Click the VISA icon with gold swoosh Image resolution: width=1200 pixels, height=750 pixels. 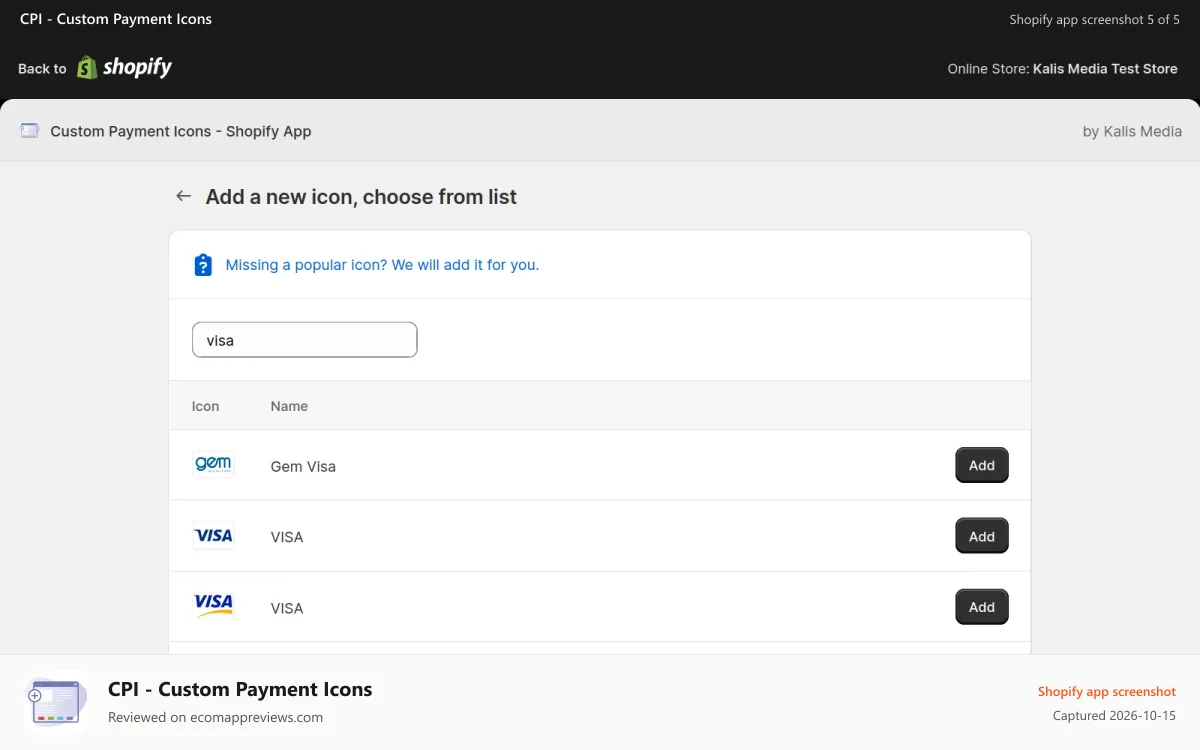coord(213,606)
